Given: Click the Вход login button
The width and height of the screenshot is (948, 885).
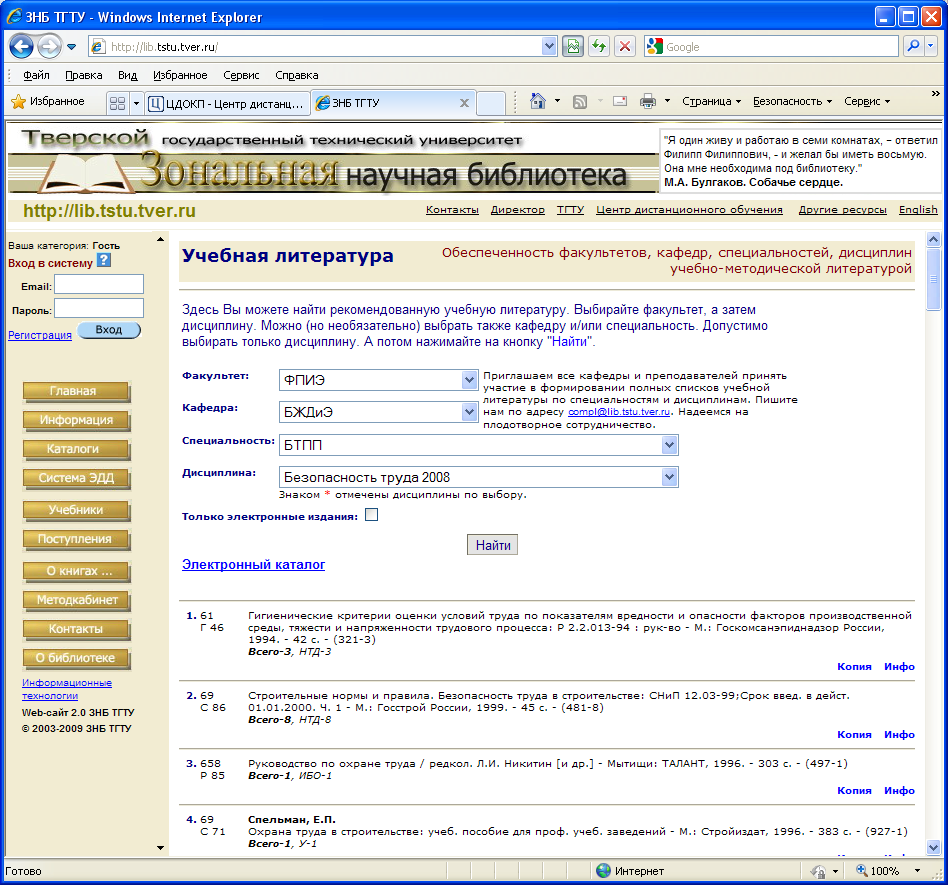Looking at the screenshot, I should coord(109,330).
